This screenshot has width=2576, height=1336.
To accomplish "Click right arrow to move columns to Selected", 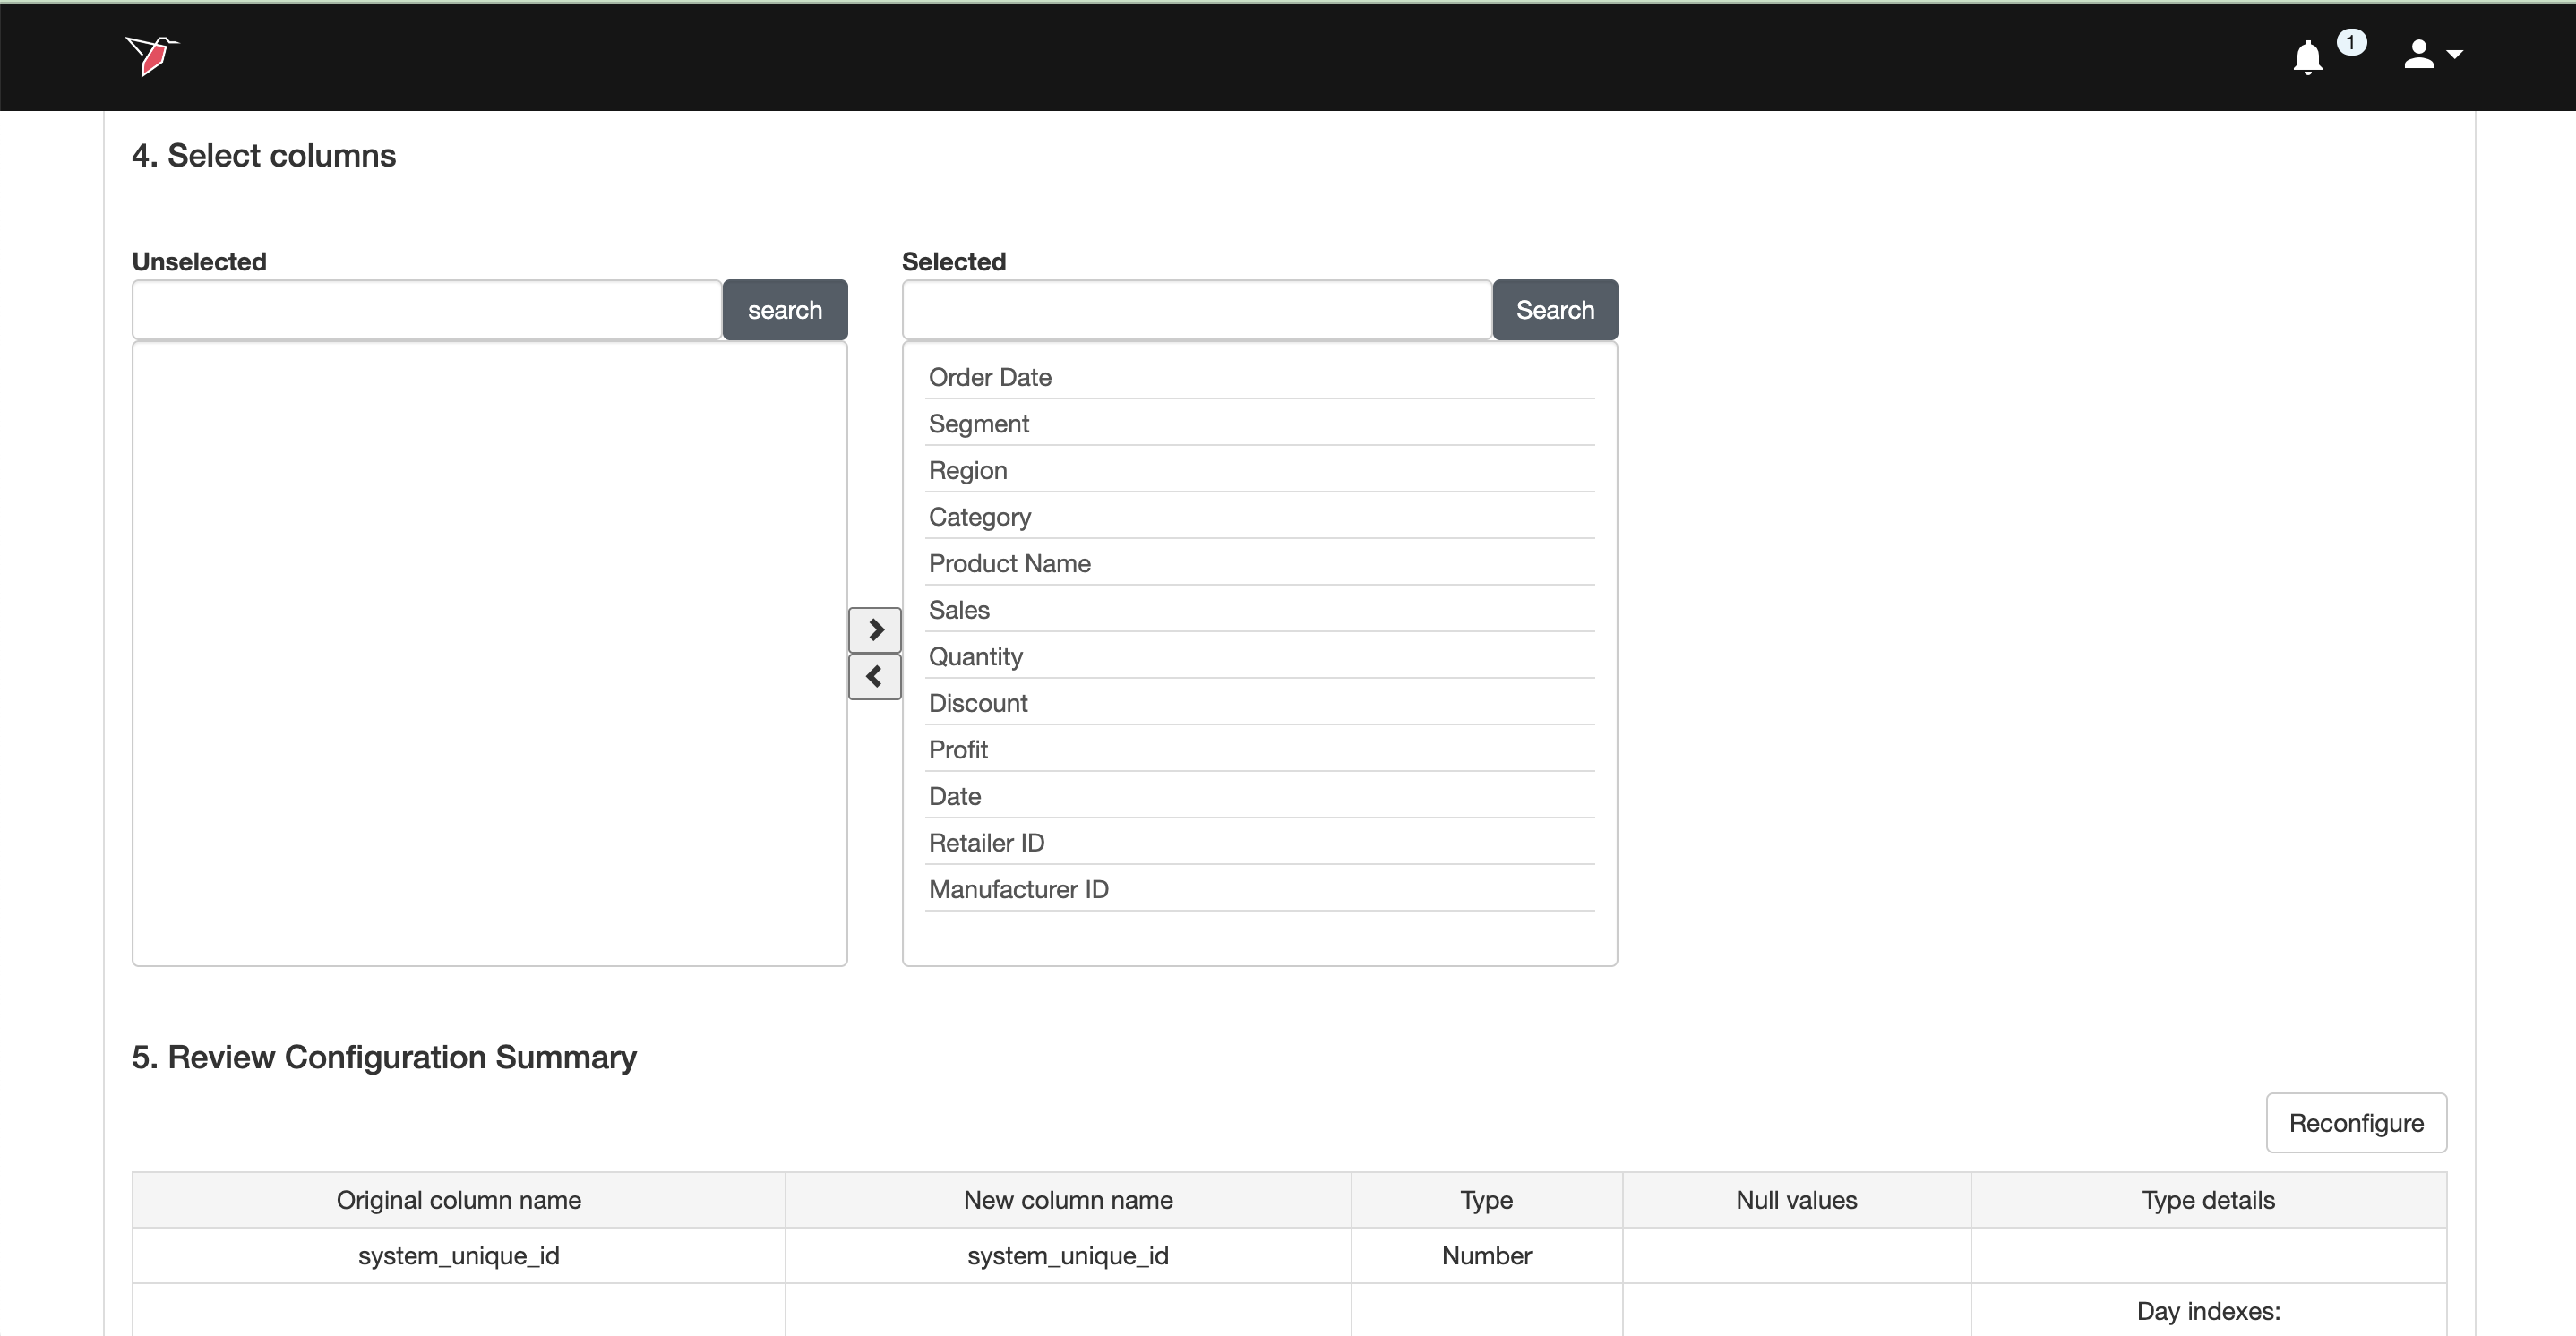I will [x=875, y=630].
